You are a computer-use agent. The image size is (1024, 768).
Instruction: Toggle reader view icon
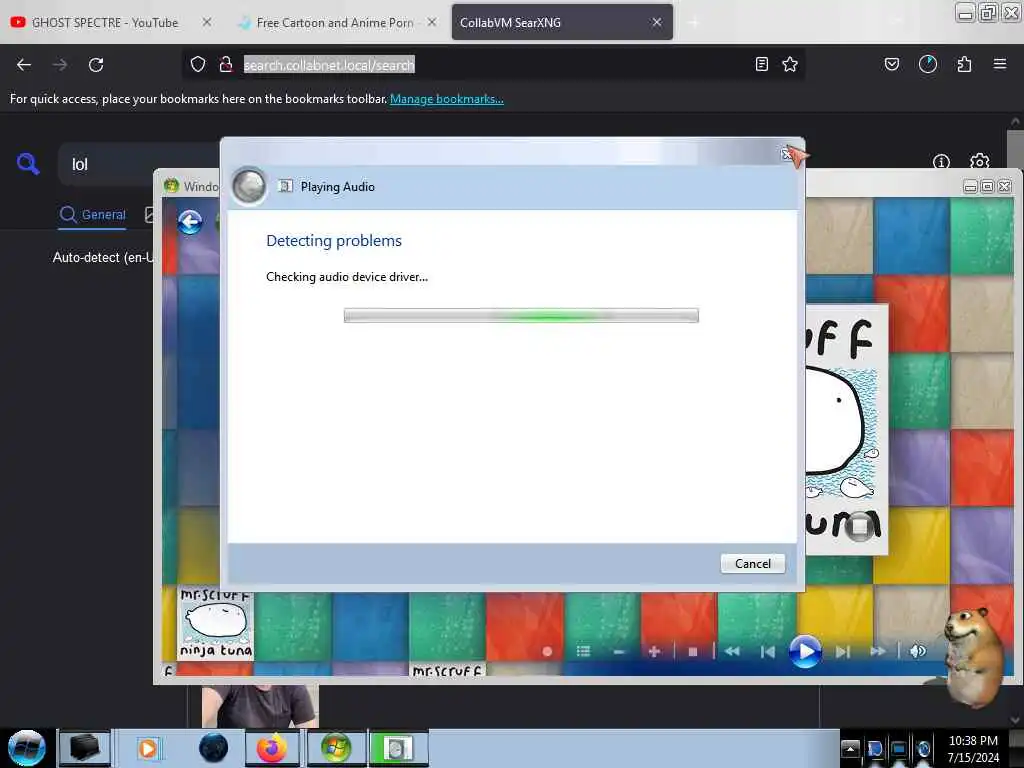pyautogui.click(x=761, y=64)
